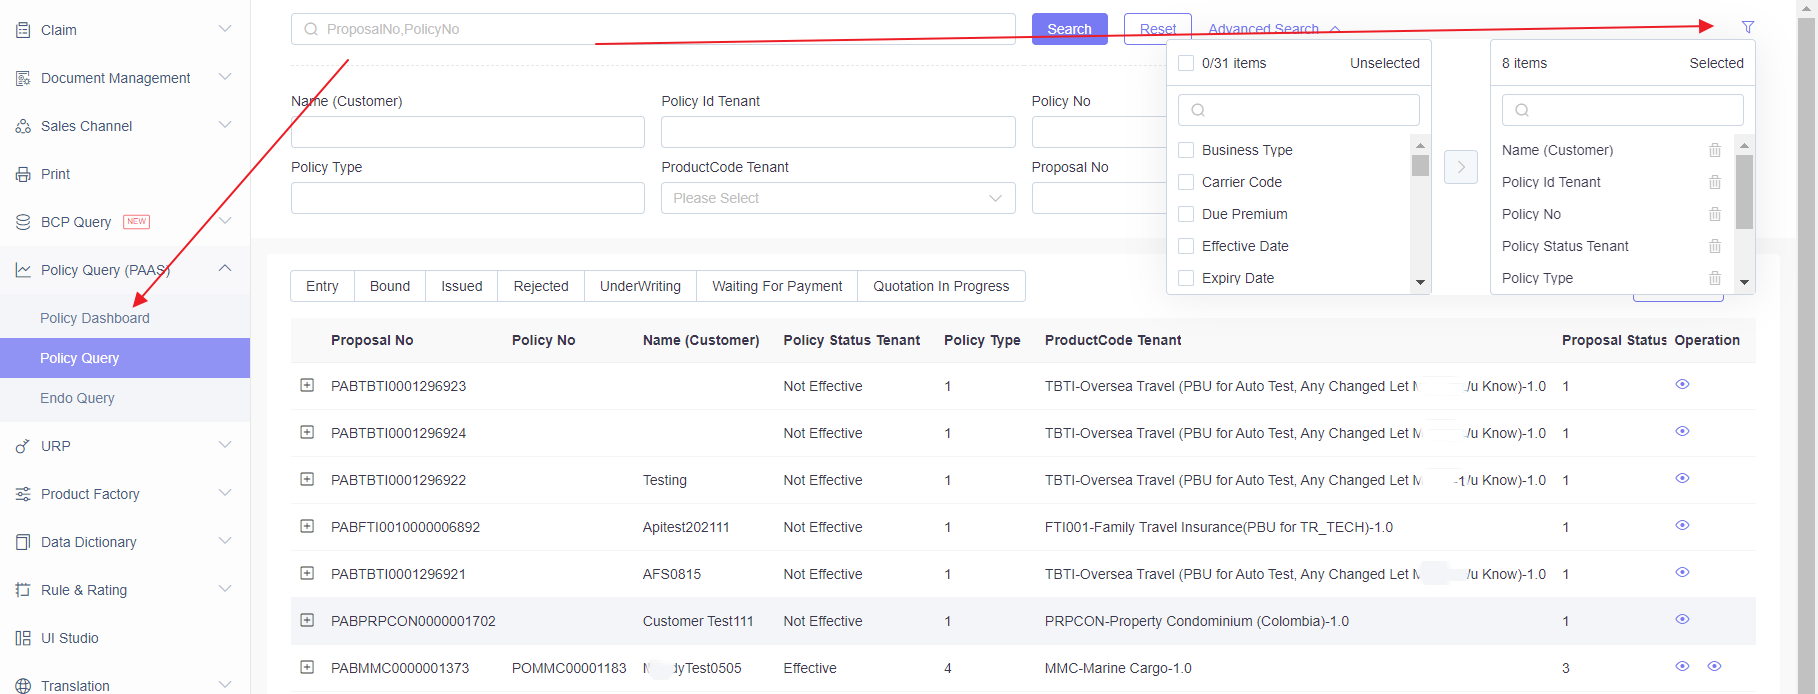
Task: Click the filter funnel icon
Action: coord(1747,27)
